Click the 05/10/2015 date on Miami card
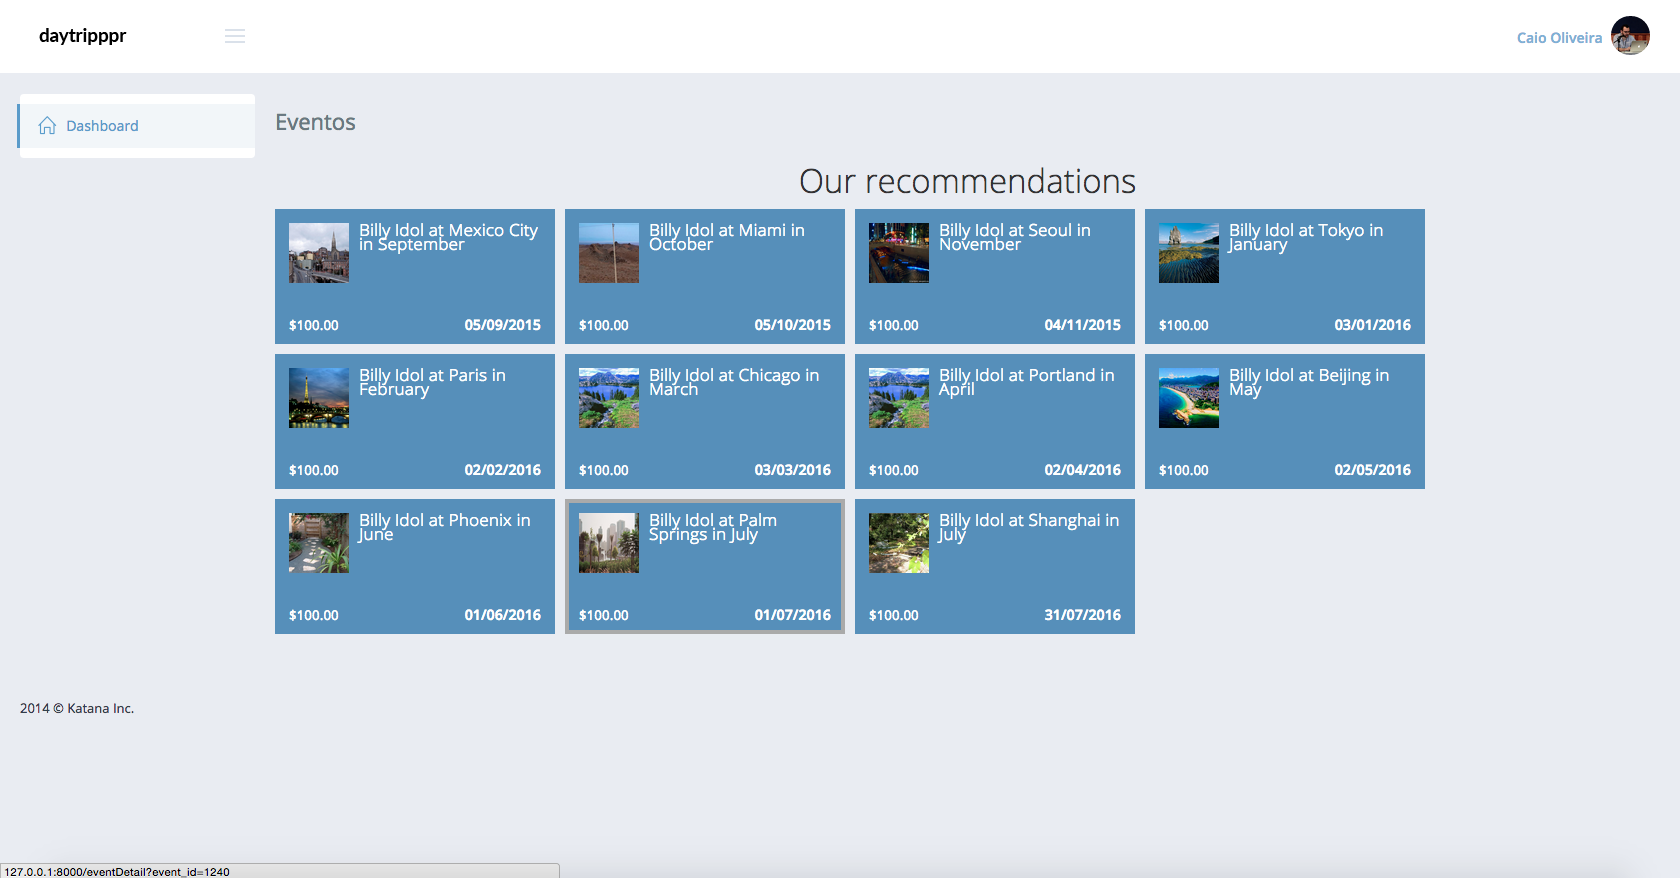 coord(792,325)
